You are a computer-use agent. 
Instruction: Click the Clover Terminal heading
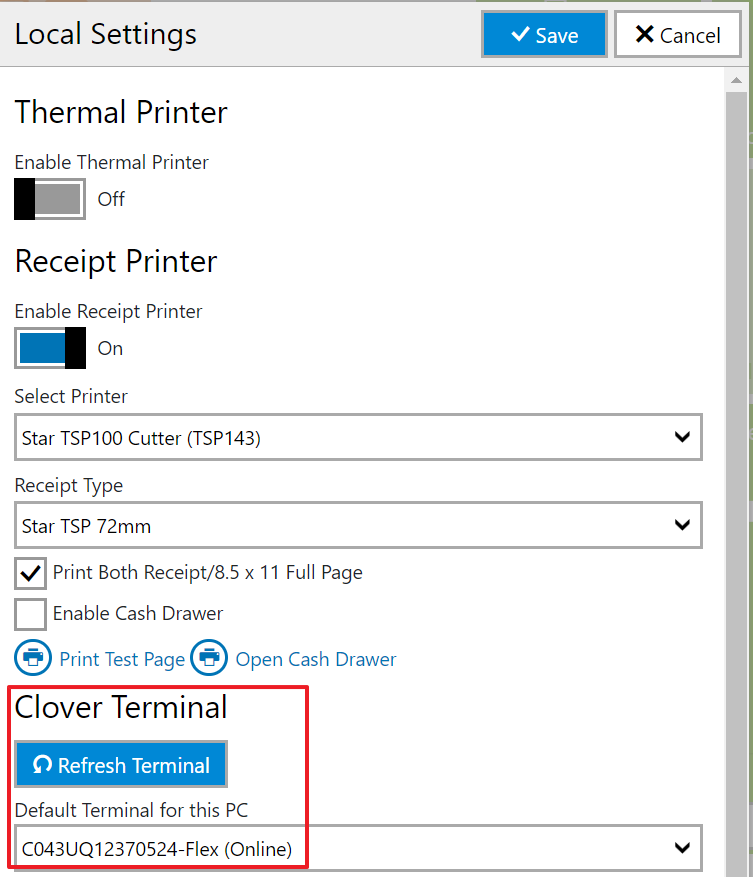[121, 706]
